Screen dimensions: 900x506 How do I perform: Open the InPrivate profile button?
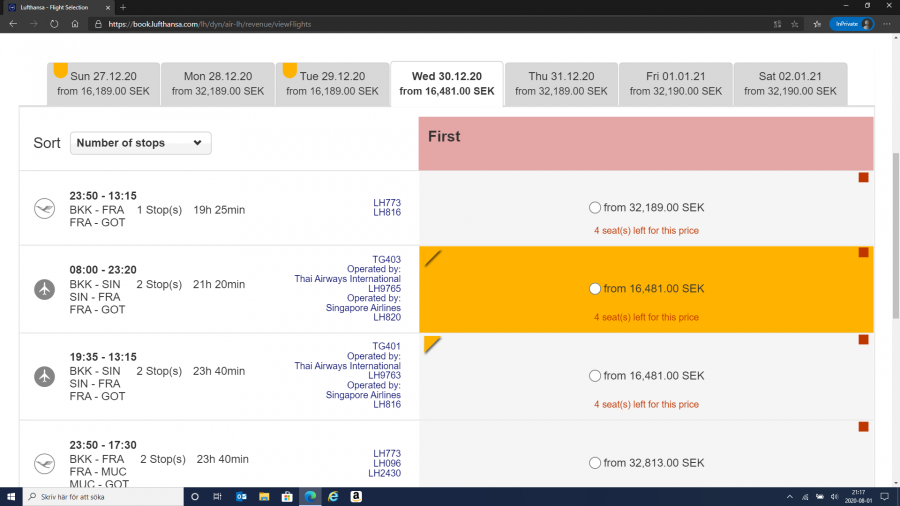[x=852, y=24]
